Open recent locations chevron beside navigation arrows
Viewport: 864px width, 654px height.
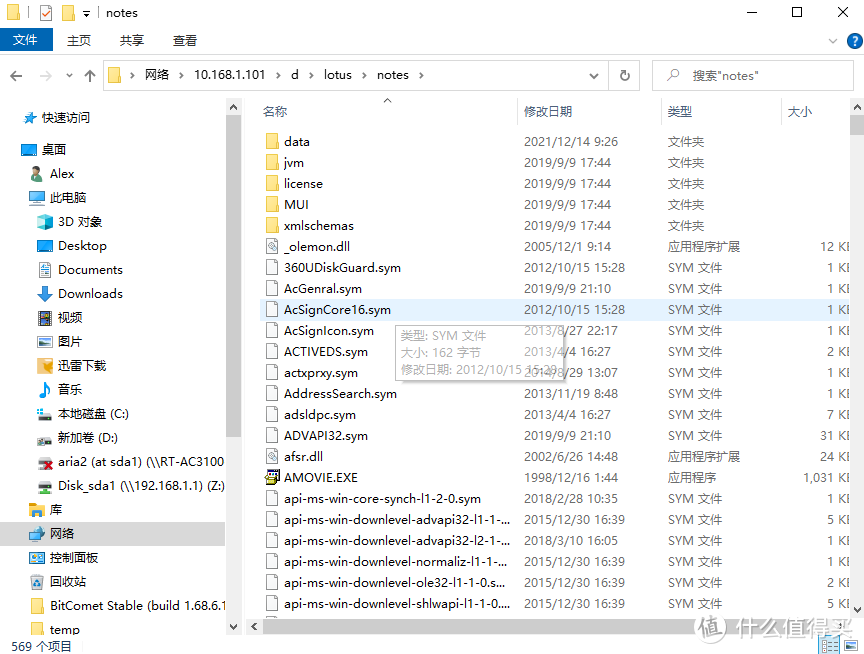68,75
